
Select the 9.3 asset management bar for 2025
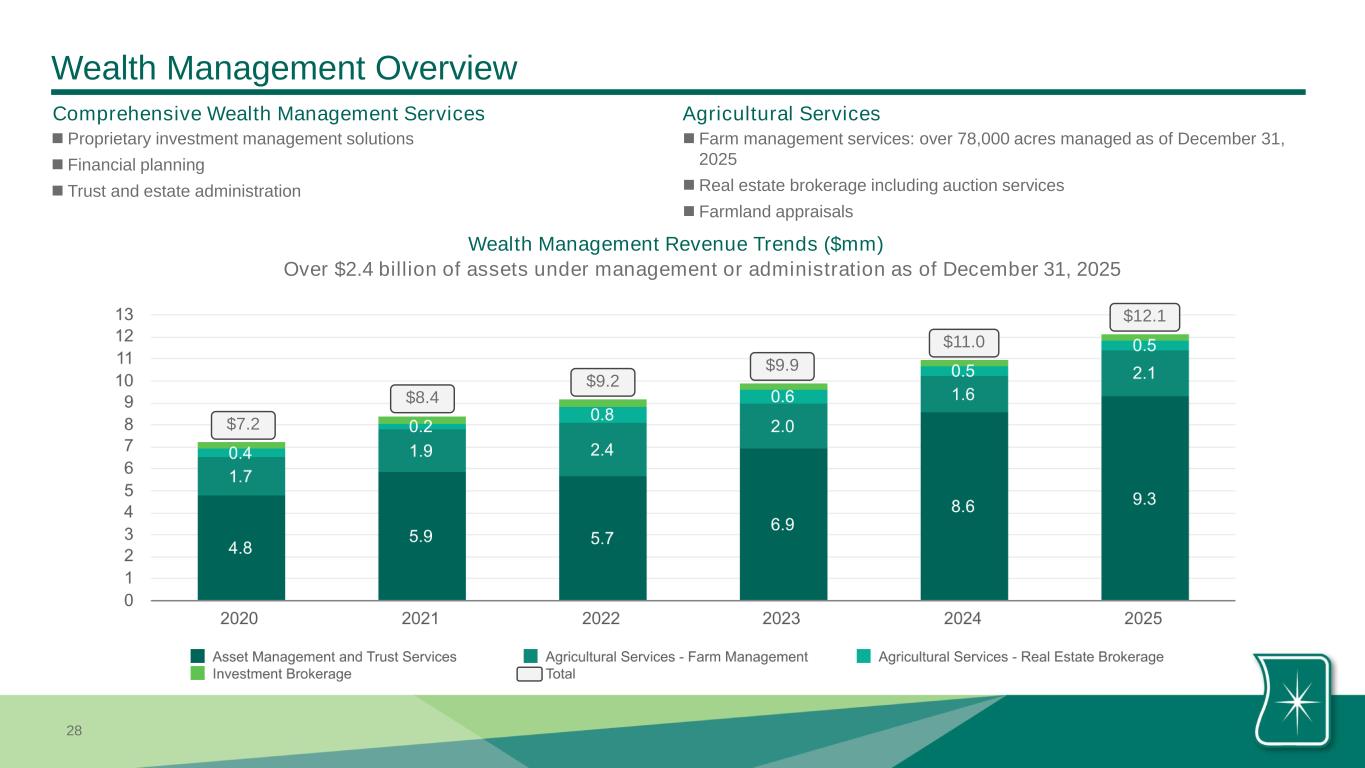tap(1144, 498)
